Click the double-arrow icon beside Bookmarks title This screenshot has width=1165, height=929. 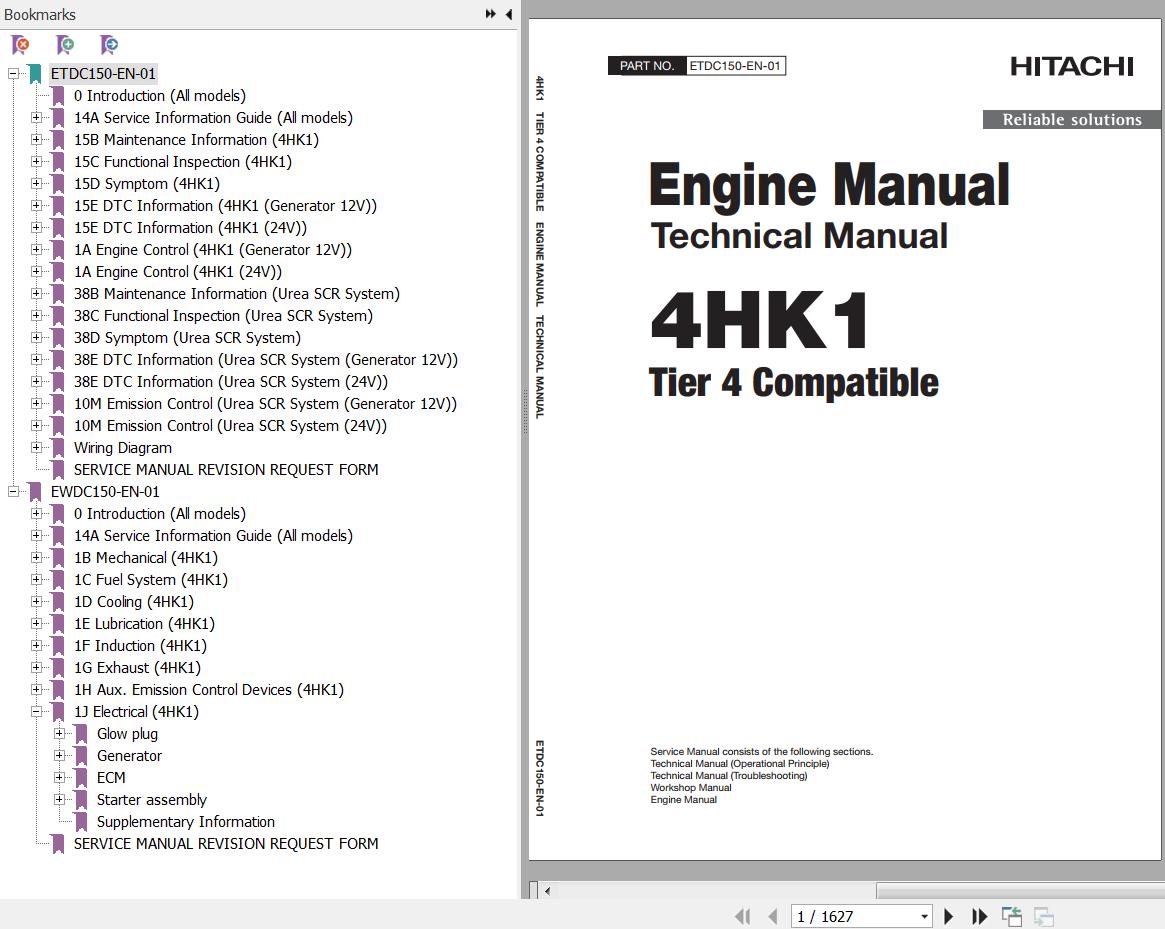pyautogui.click(x=490, y=14)
